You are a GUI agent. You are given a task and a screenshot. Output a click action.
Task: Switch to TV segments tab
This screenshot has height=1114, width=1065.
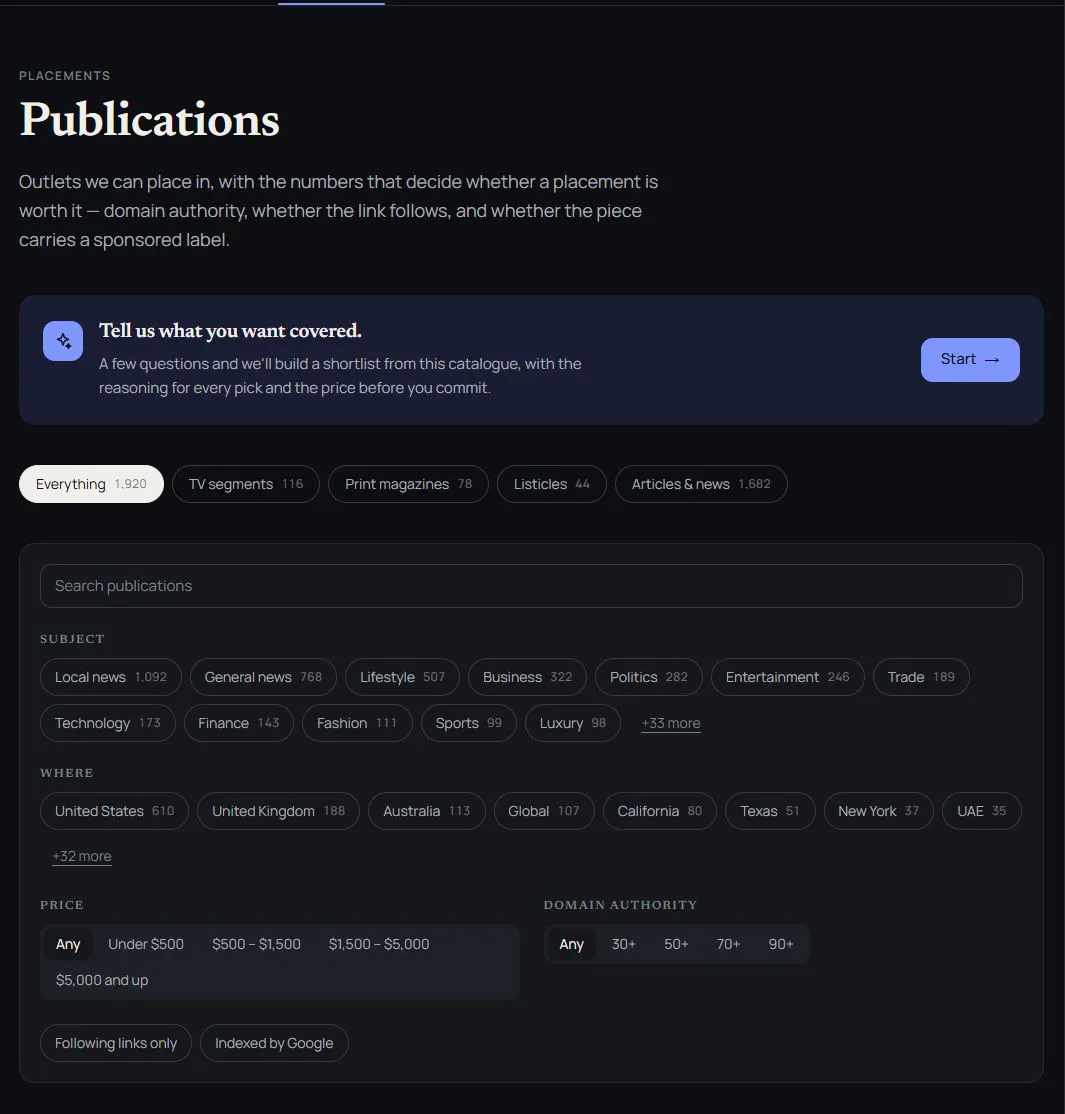click(x=246, y=484)
